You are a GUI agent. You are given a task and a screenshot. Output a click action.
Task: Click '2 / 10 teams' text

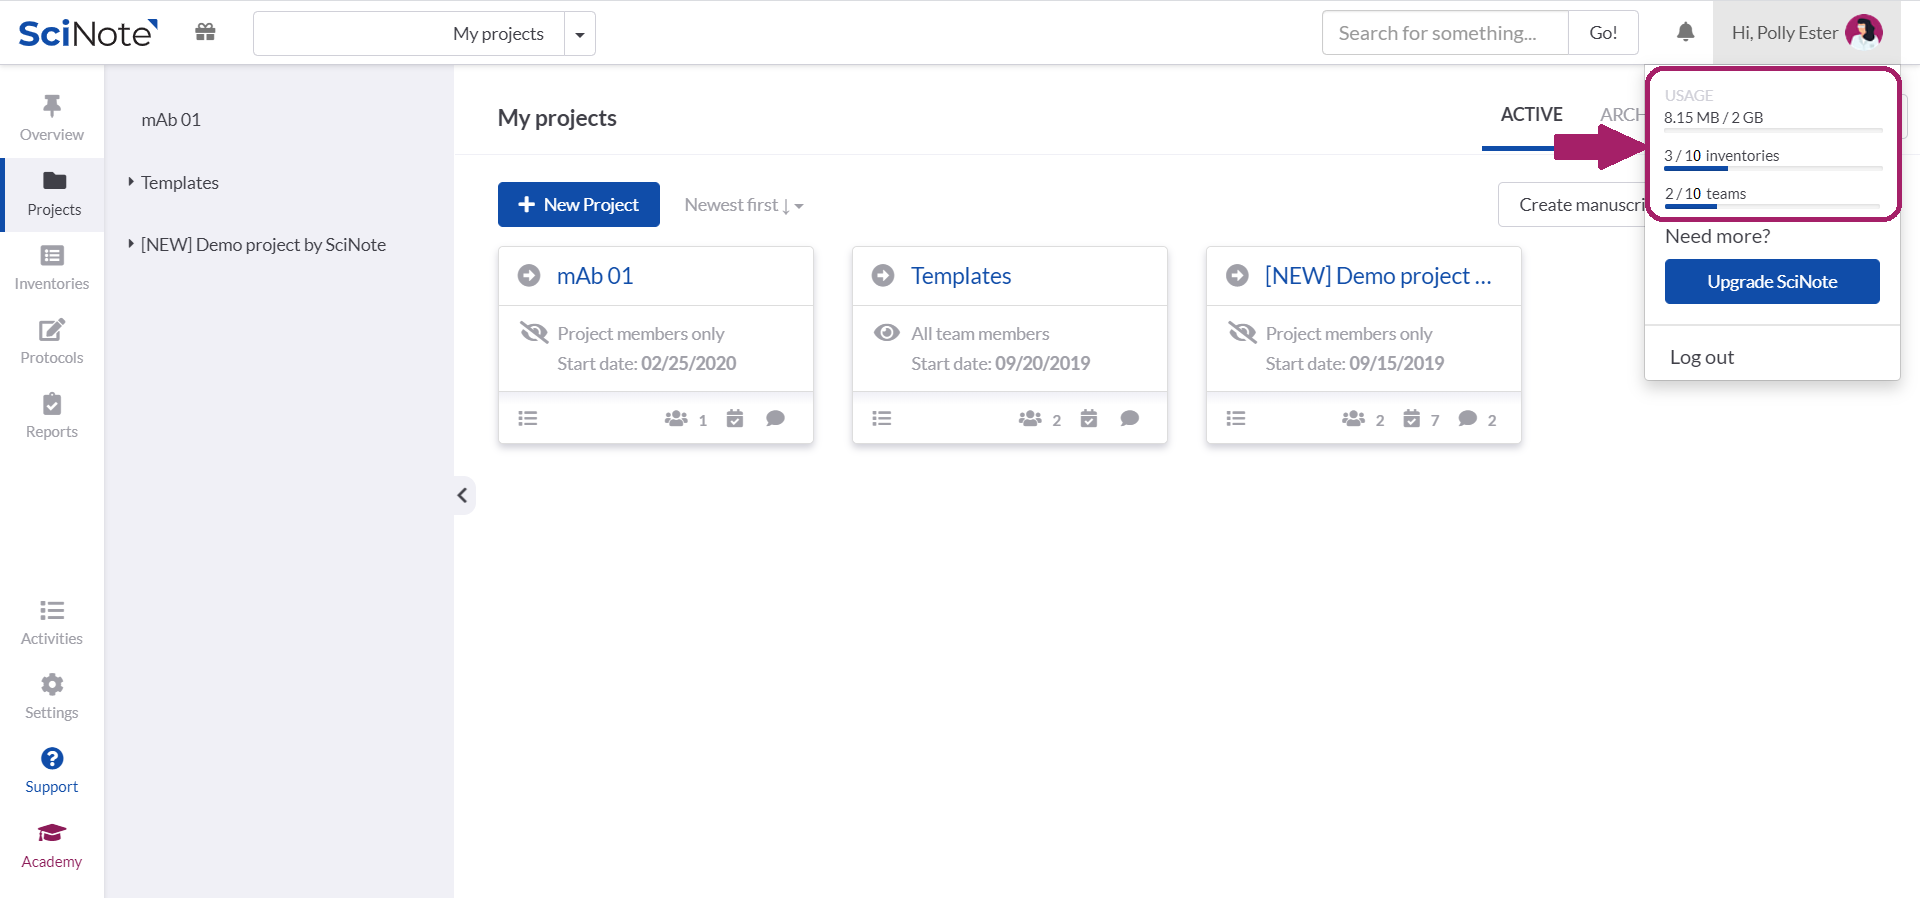point(1705,193)
